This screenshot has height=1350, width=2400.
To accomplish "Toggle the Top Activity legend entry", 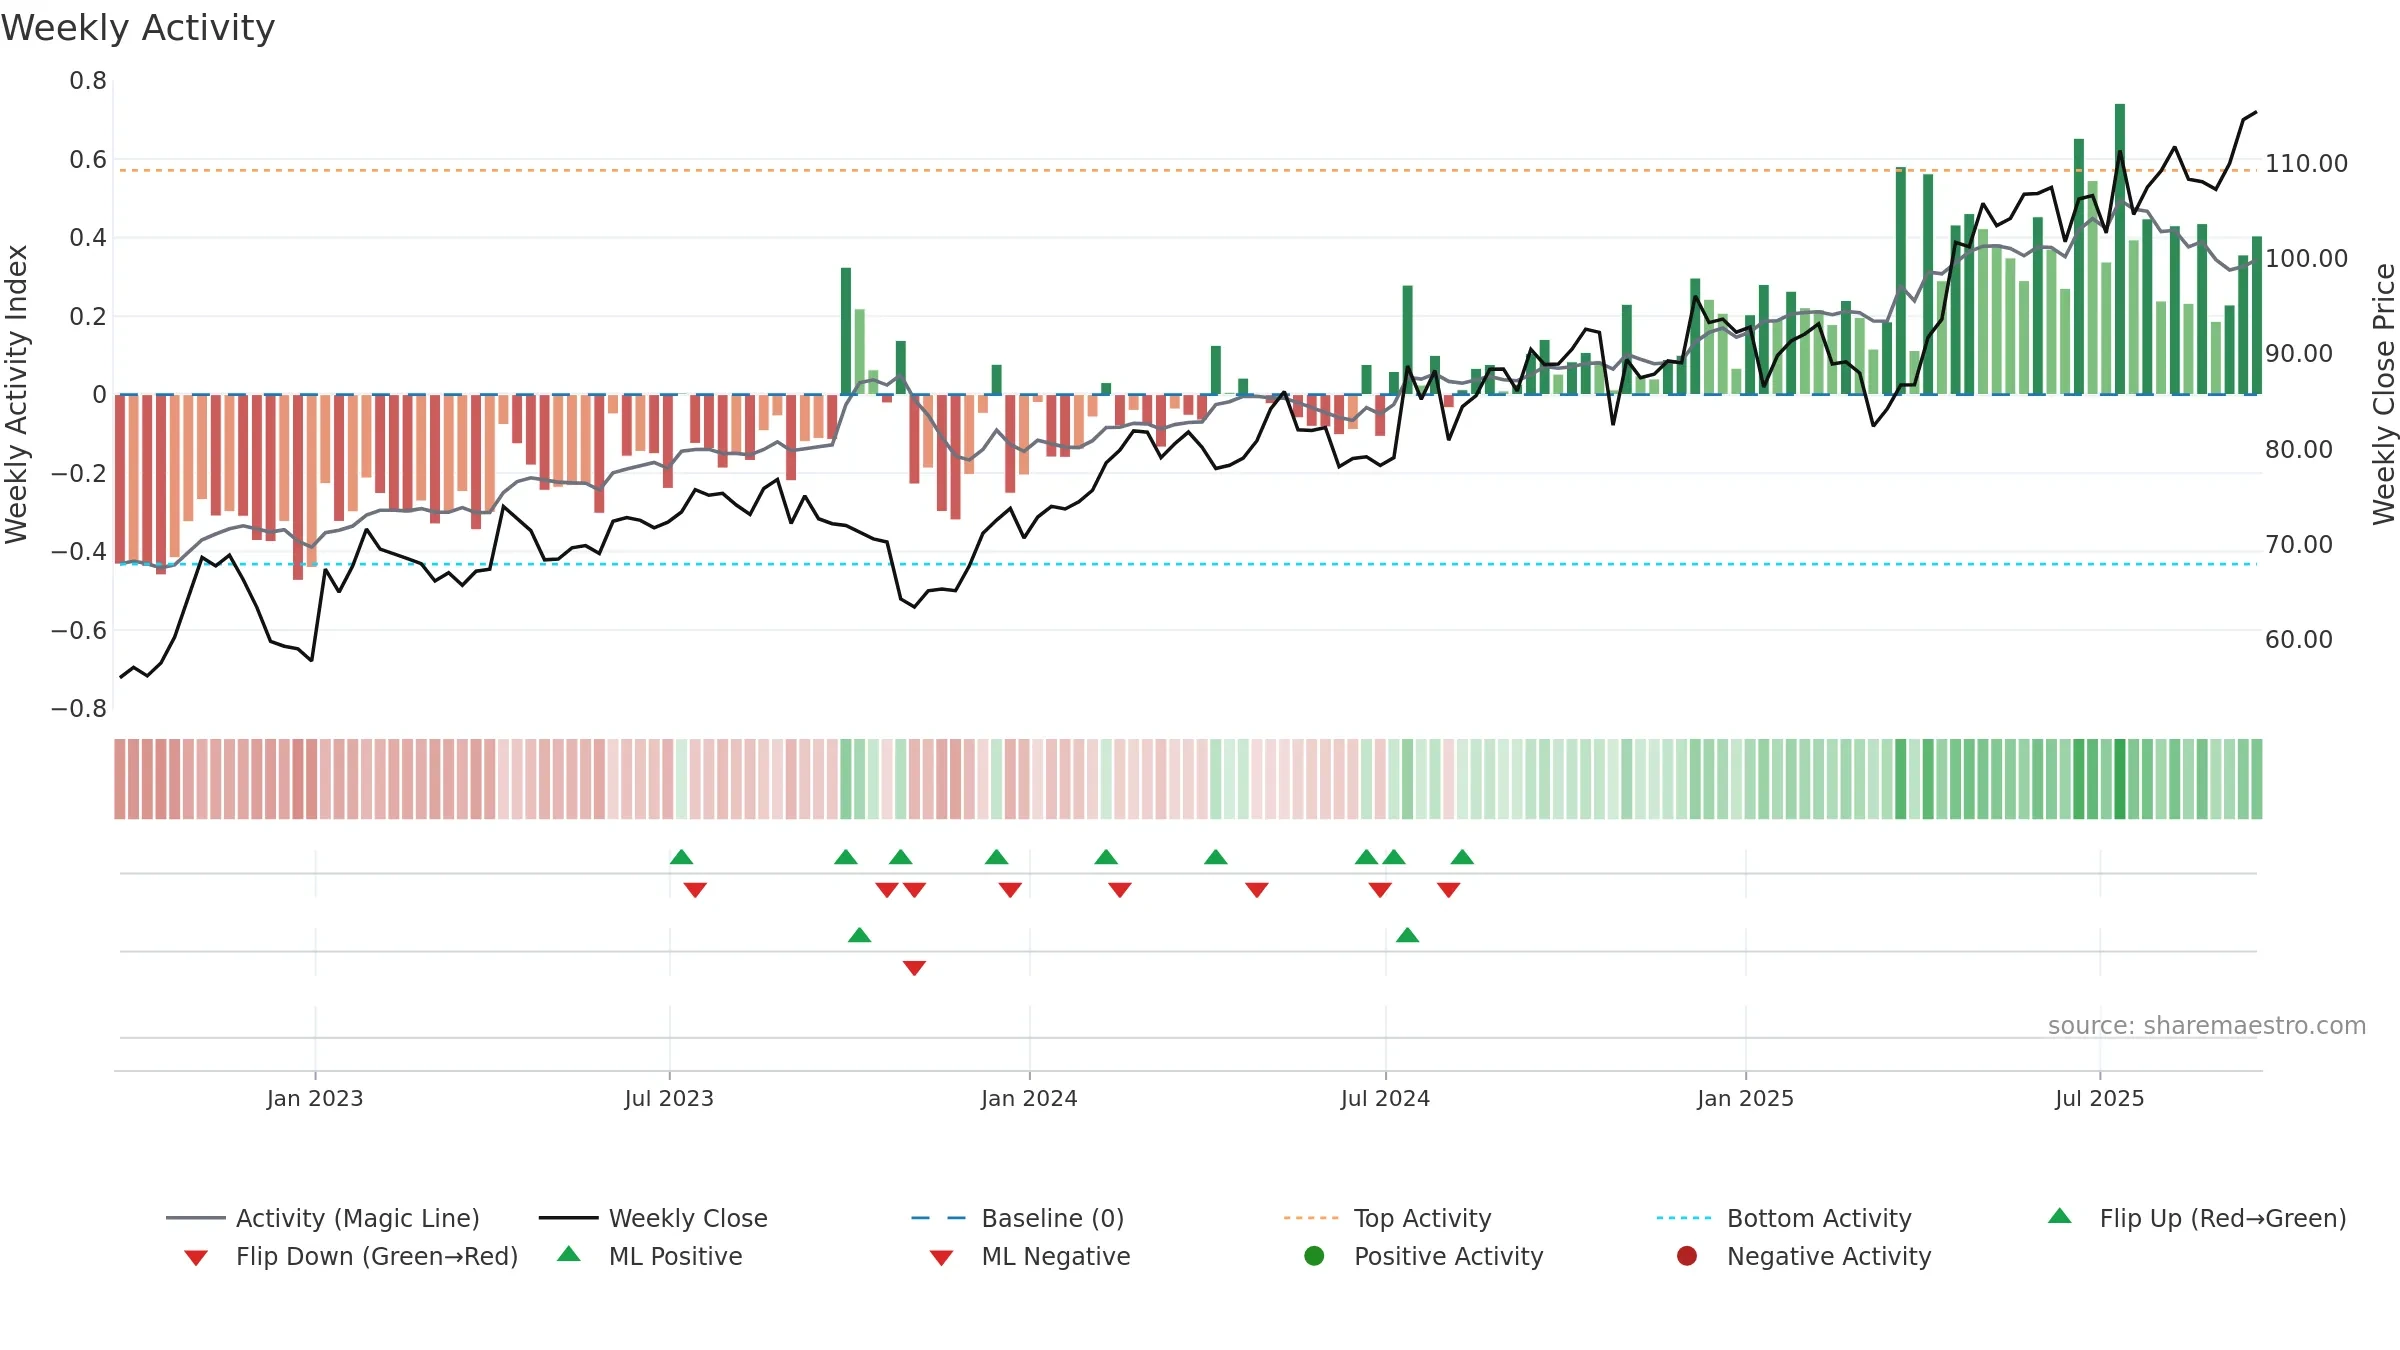I will (1387, 1218).
